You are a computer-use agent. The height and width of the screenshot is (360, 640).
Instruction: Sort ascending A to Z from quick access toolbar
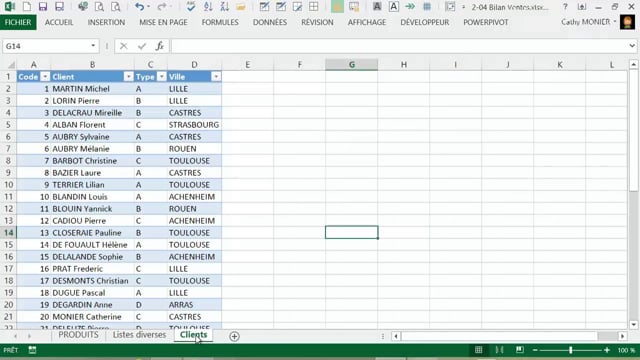point(208,7)
